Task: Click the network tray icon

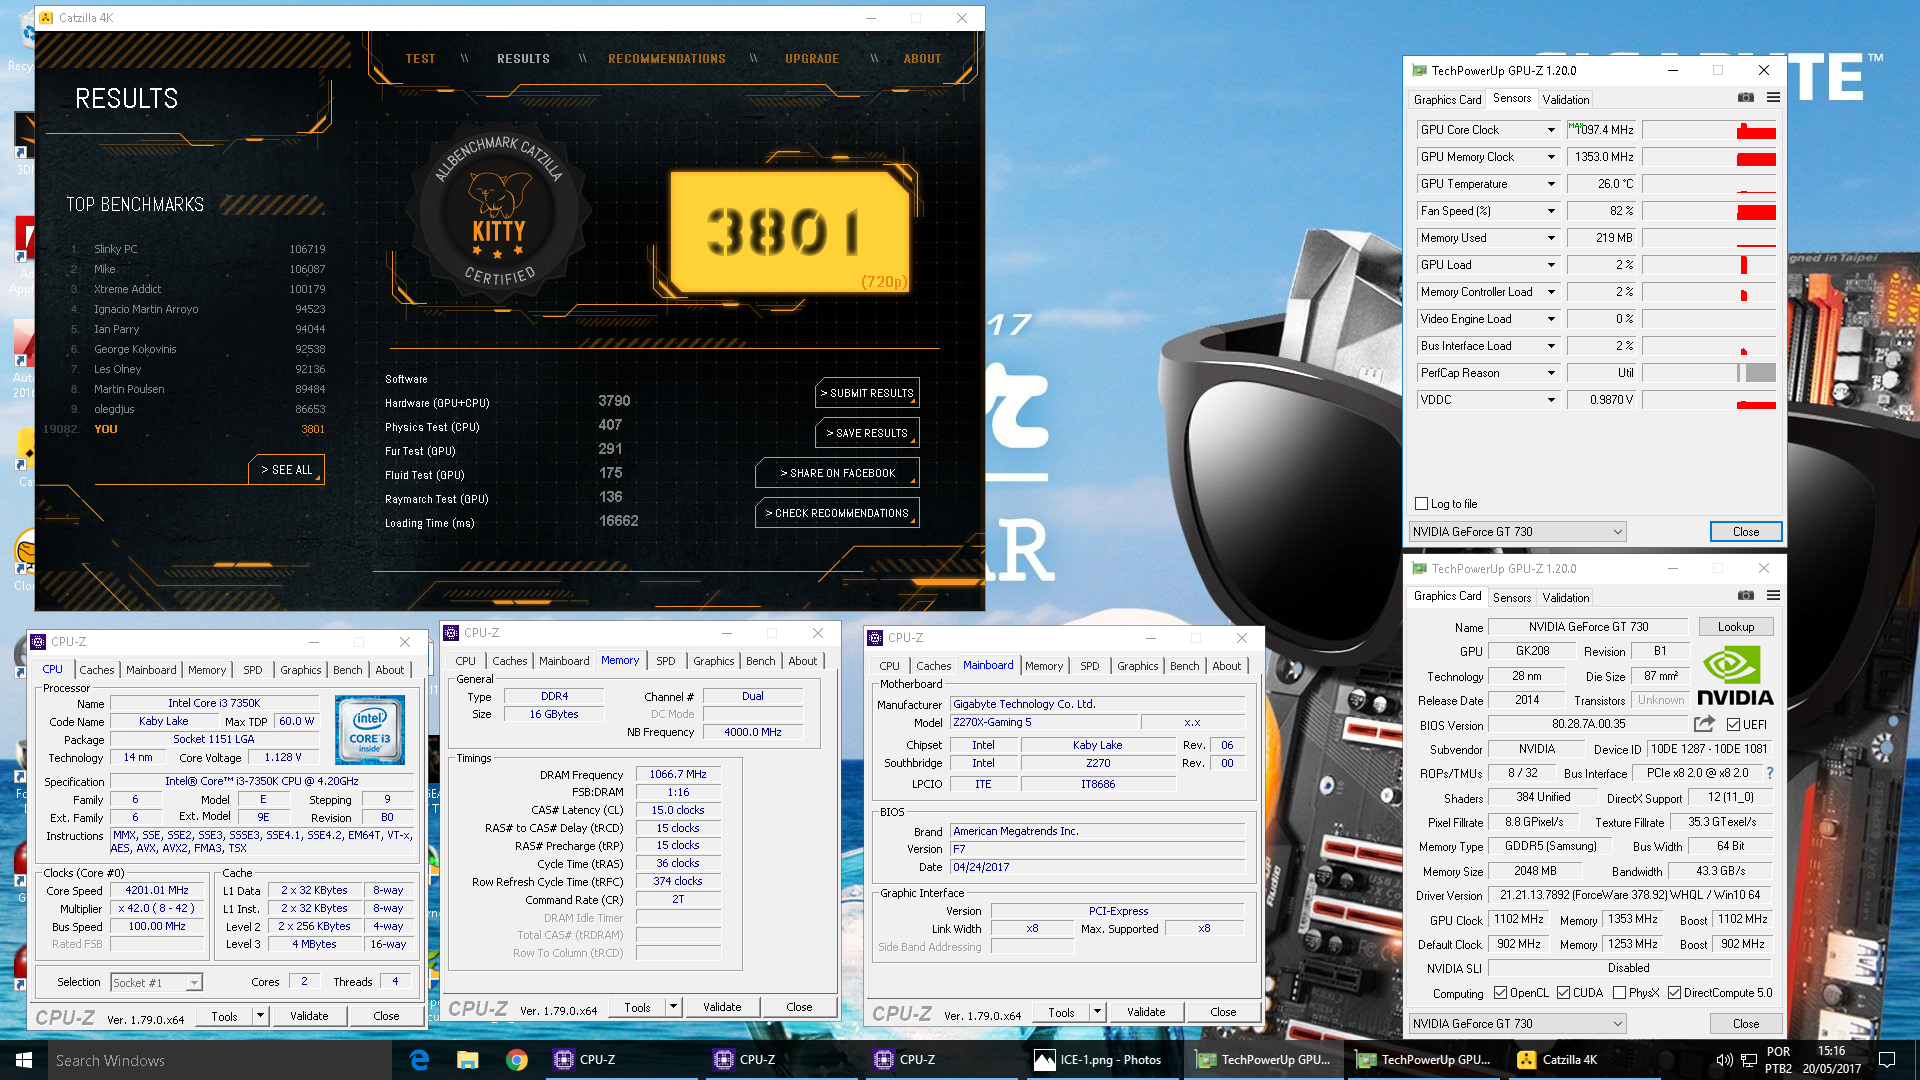Action: 1749,1060
